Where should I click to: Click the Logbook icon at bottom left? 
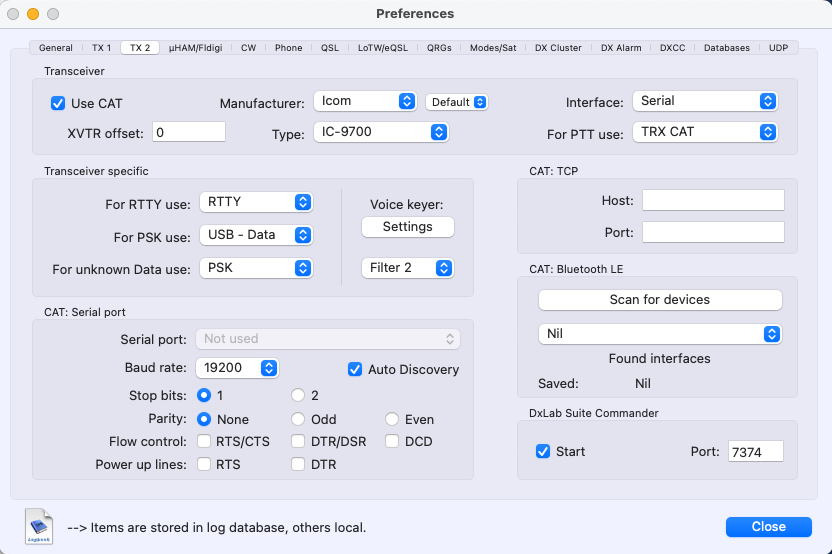(x=39, y=526)
